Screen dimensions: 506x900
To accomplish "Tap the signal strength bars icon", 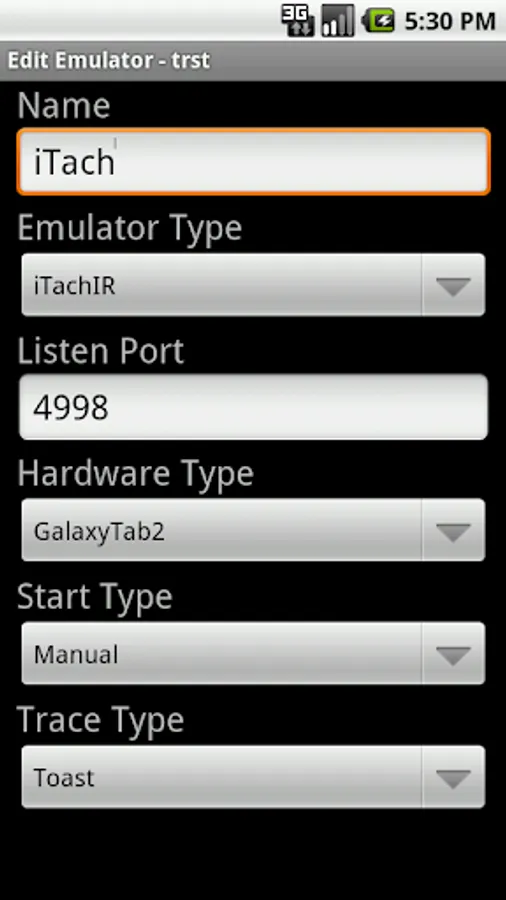I will 337,21.
